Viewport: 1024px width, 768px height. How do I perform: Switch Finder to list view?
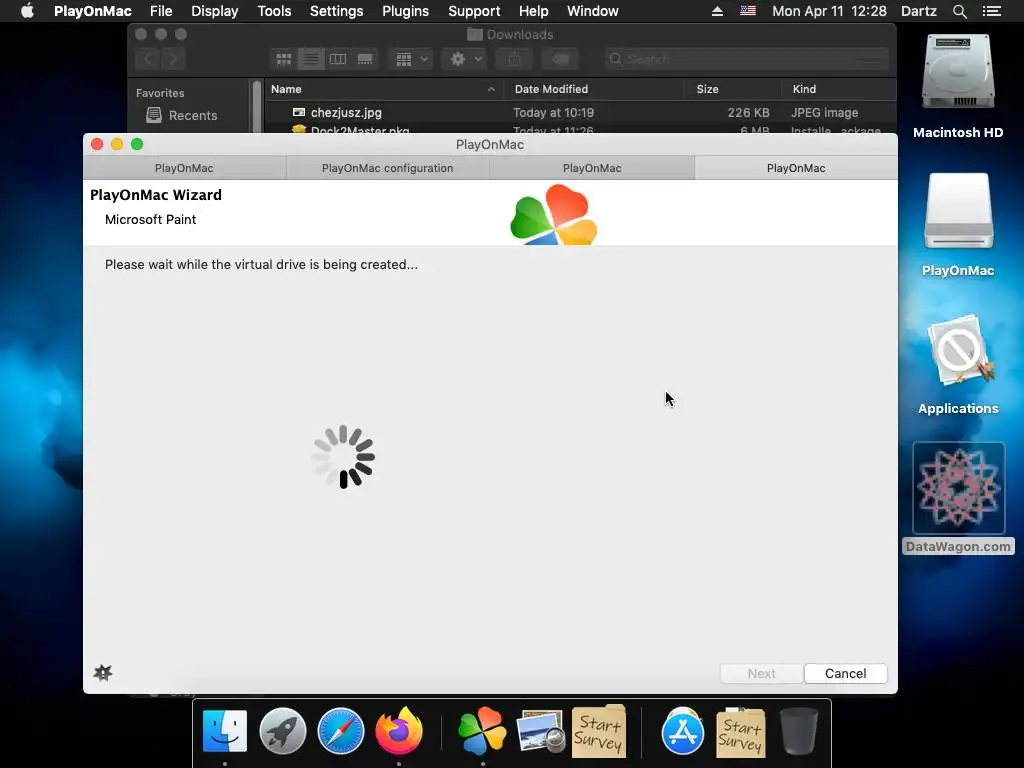click(311, 59)
